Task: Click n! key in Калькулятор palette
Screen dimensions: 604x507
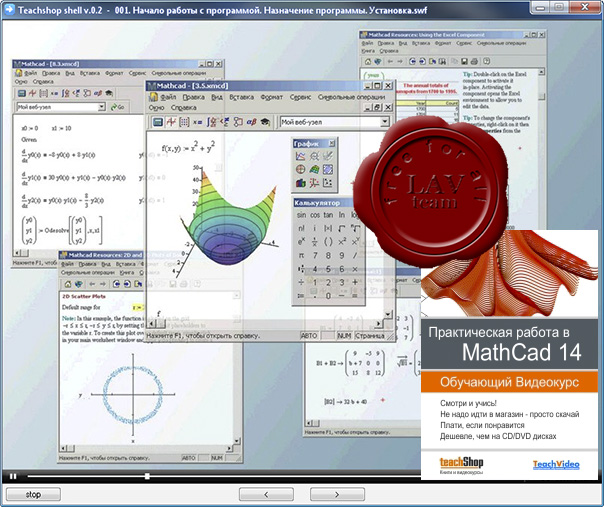Action: click(x=301, y=228)
